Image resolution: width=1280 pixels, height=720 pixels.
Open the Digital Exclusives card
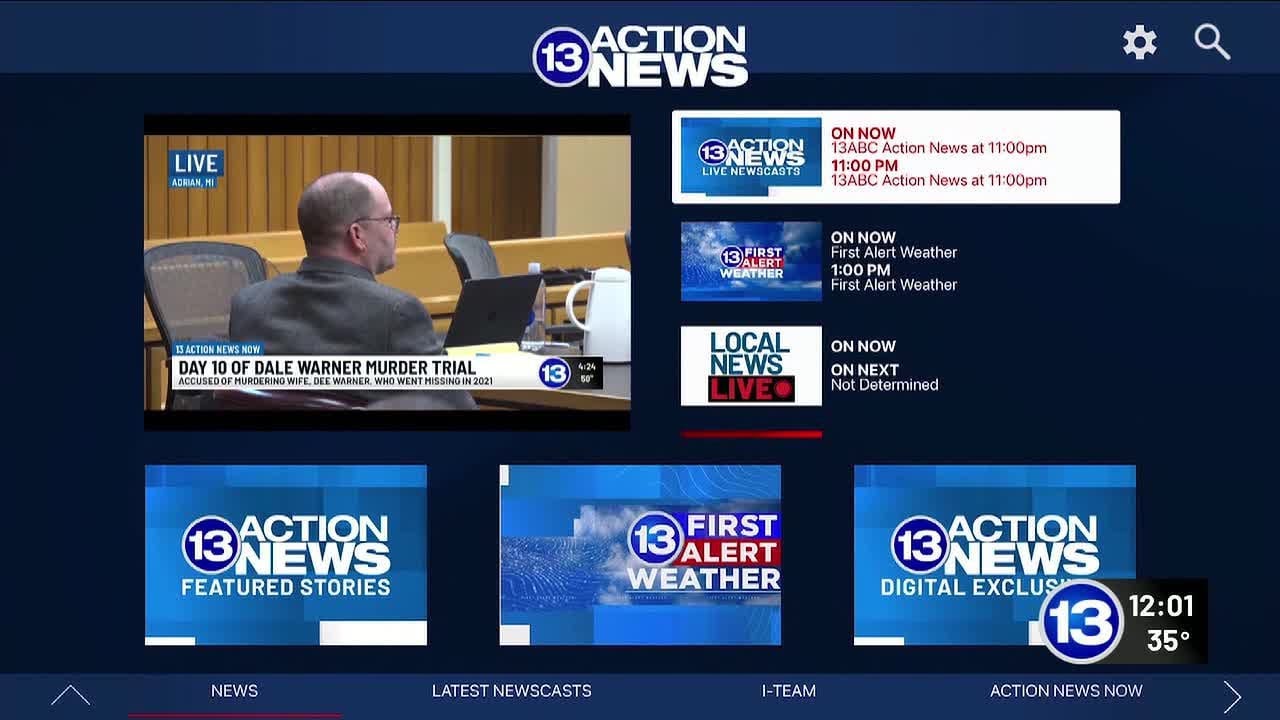click(x=995, y=555)
